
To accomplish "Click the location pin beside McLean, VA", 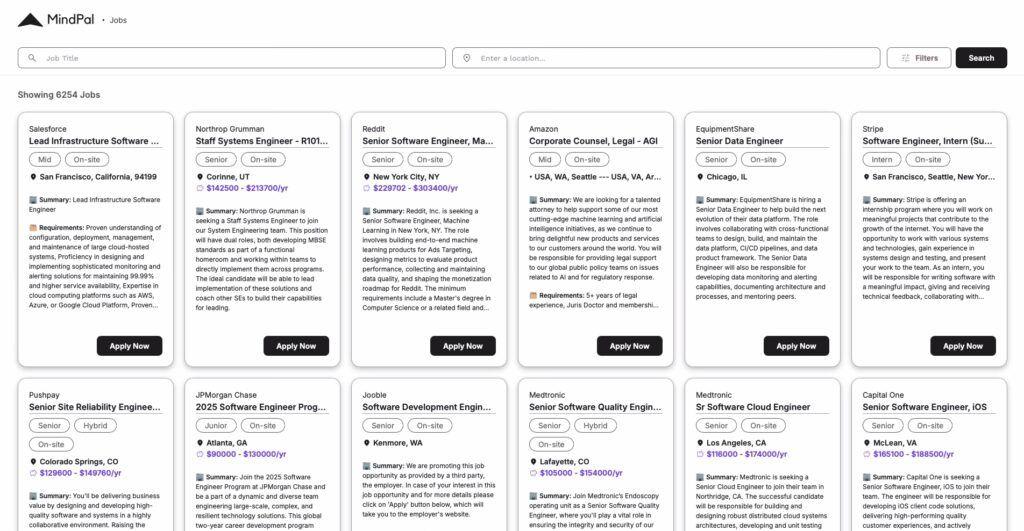I will 867,443.
